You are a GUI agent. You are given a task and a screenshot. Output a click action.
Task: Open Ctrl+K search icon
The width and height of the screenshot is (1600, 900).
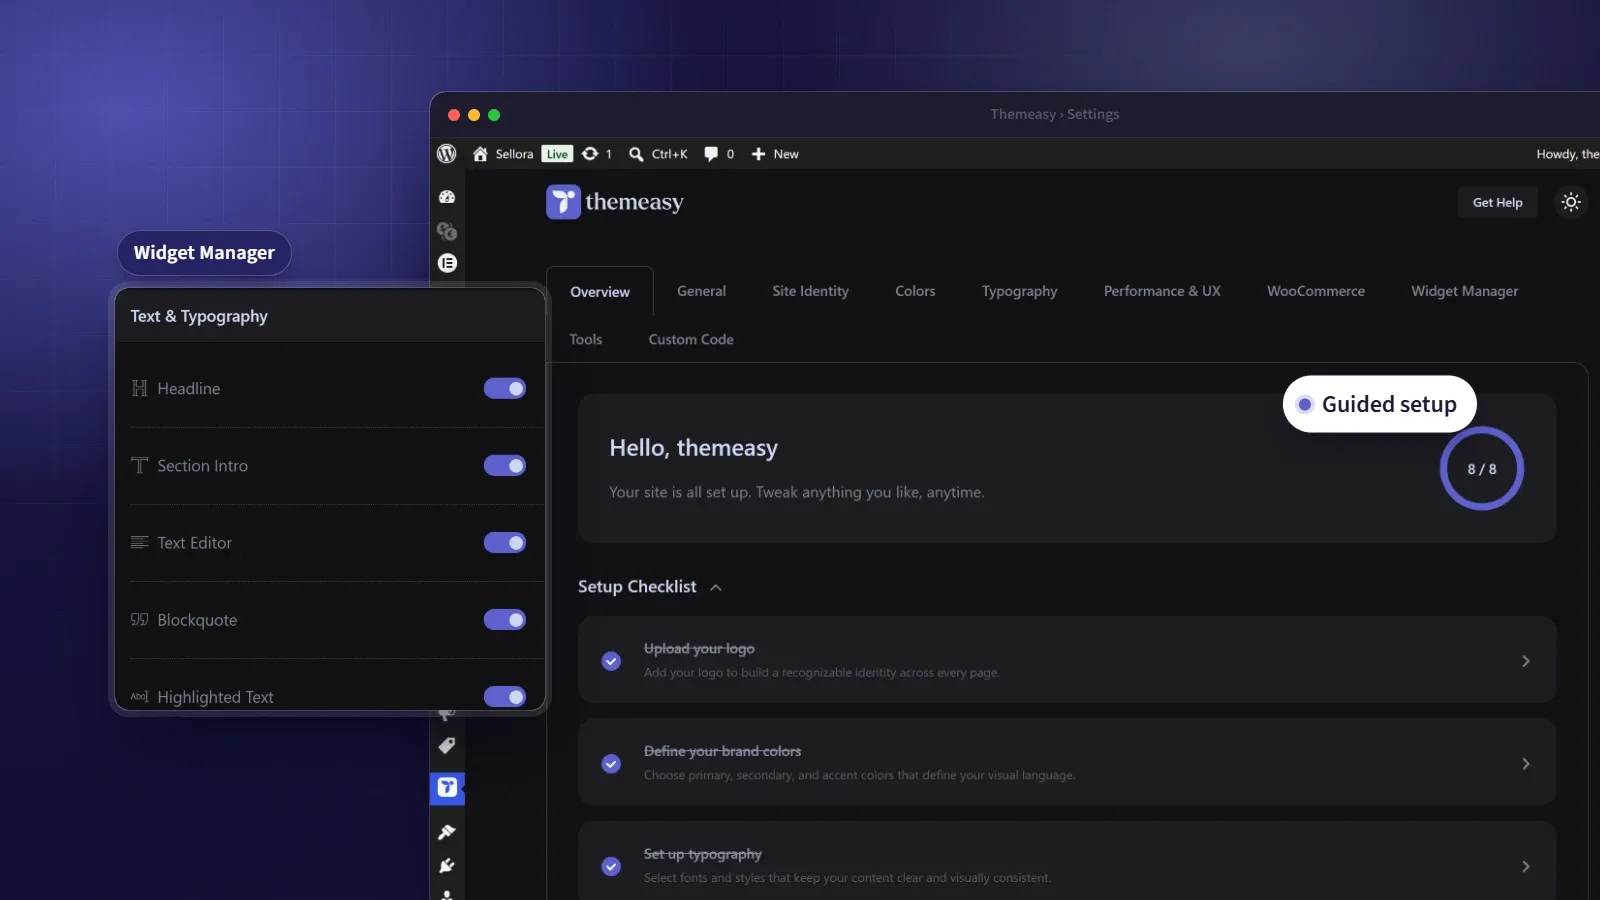[x=636, y=154]
